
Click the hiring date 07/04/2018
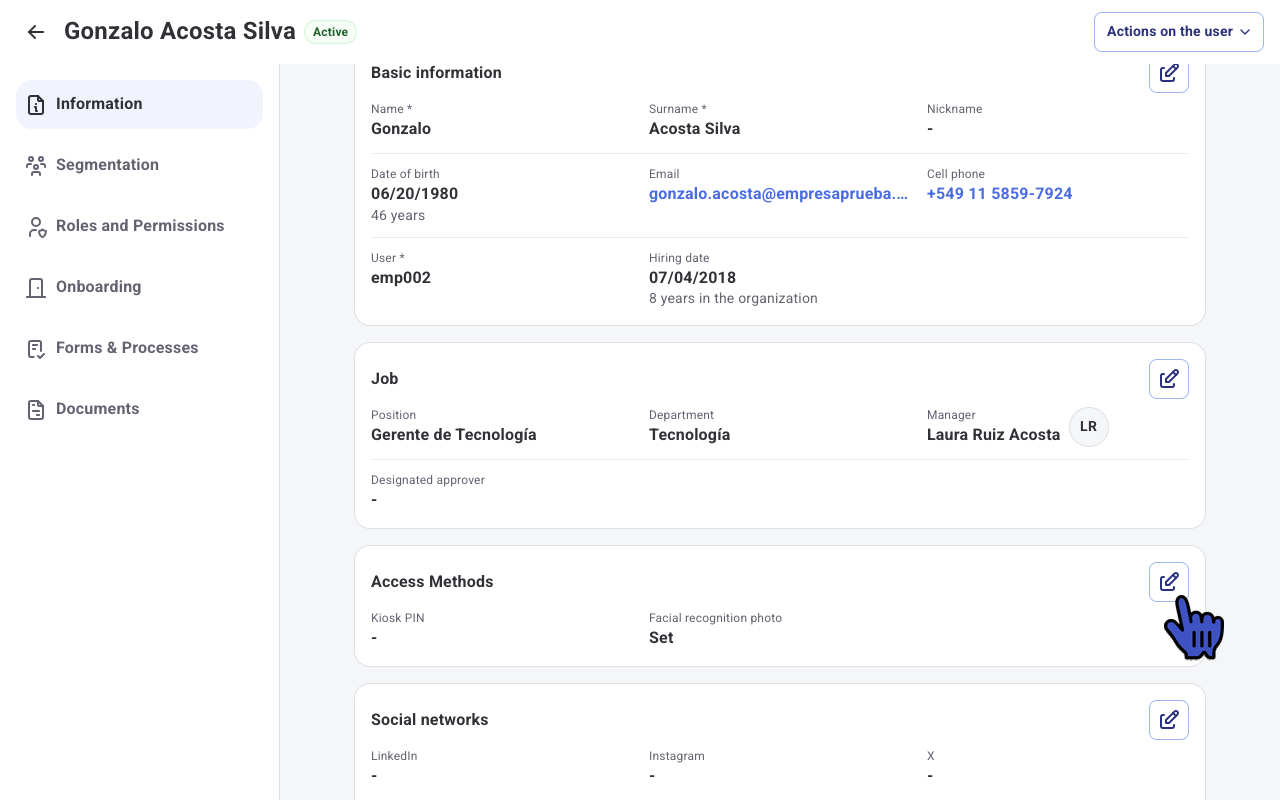click(x=692, y=278)
